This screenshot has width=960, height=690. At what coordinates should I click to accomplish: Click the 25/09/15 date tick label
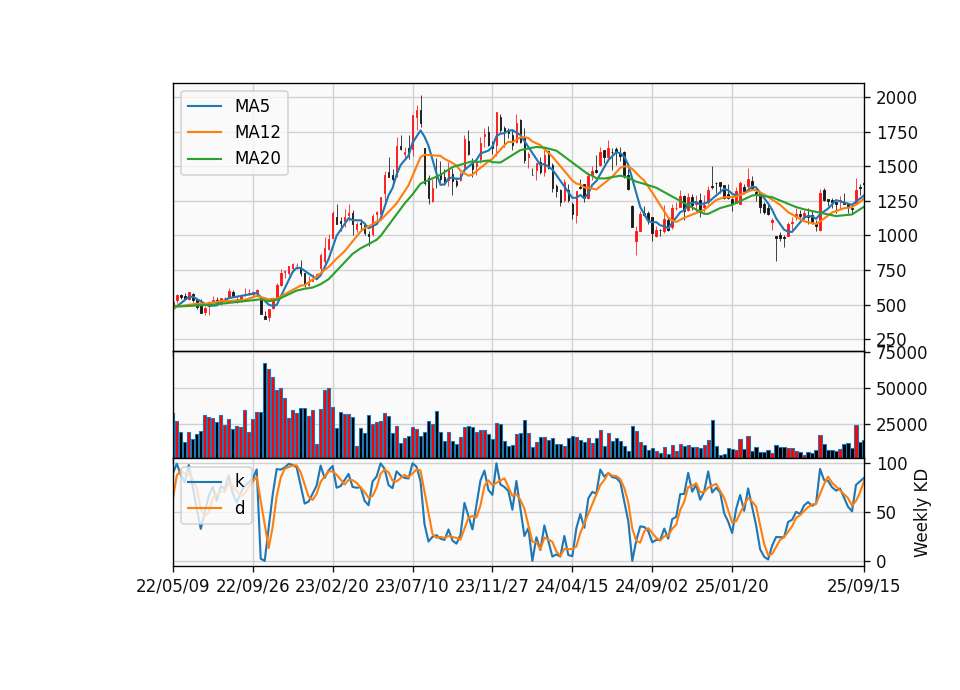[x=864, y=586]
